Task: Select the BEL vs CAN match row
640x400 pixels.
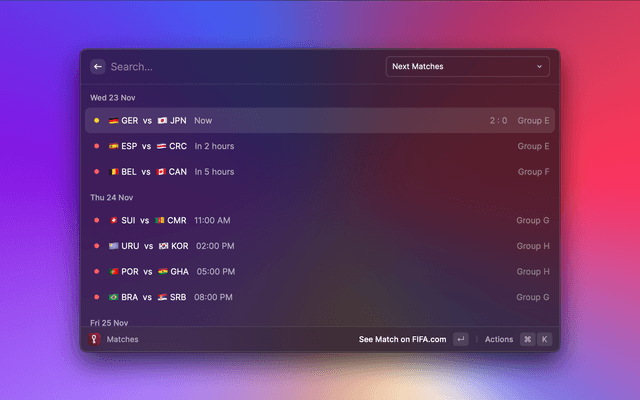Action: (320, 172)
